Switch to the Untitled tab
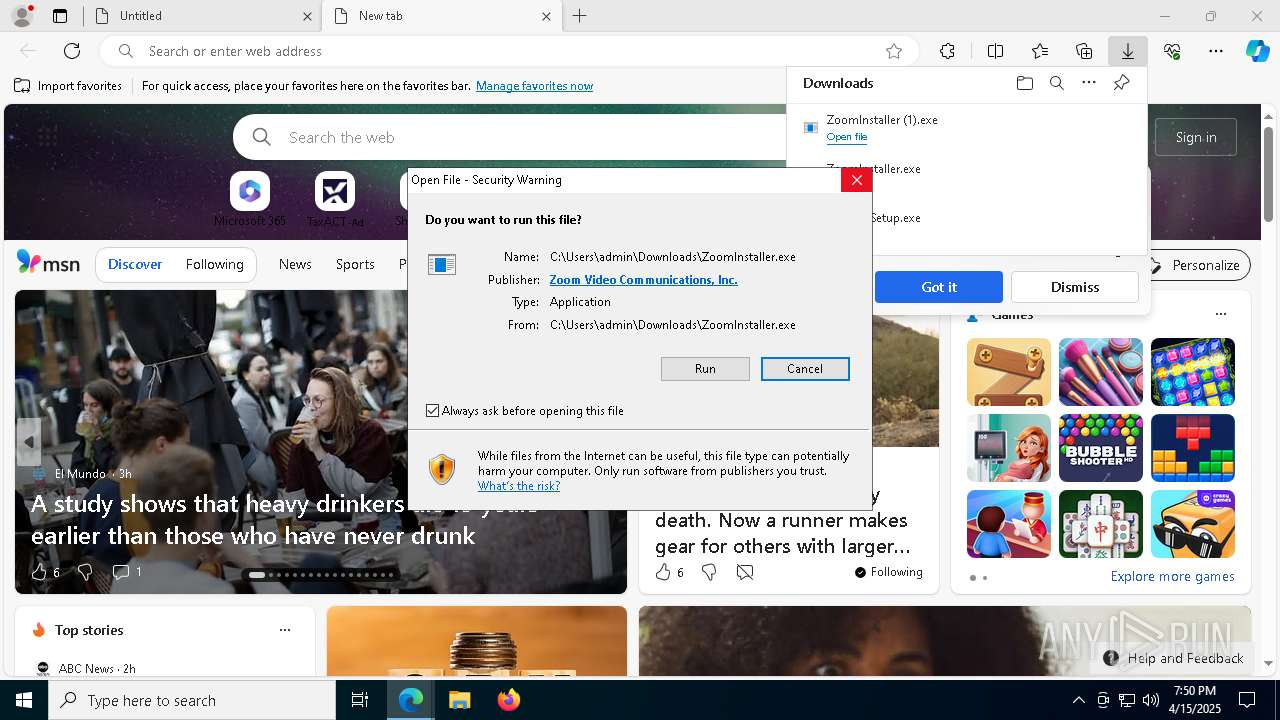Screen dimensions: 1280x720 tap(200, 16)
